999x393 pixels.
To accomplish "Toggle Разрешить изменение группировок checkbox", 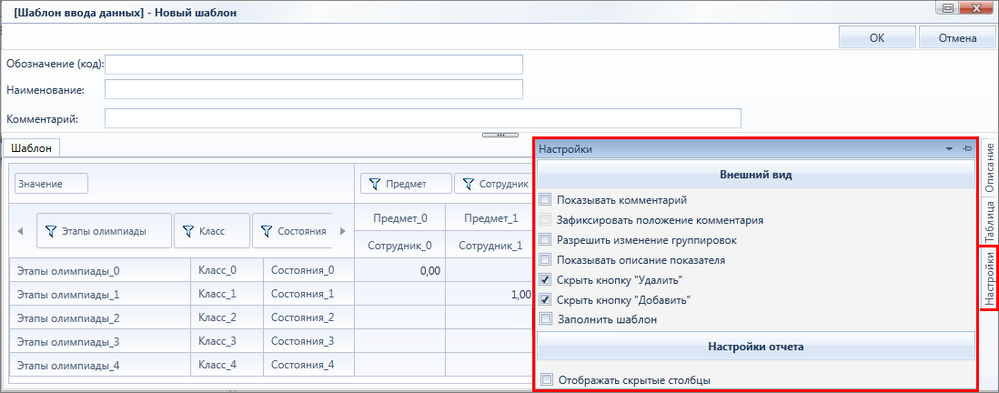I will click(545, 239).
